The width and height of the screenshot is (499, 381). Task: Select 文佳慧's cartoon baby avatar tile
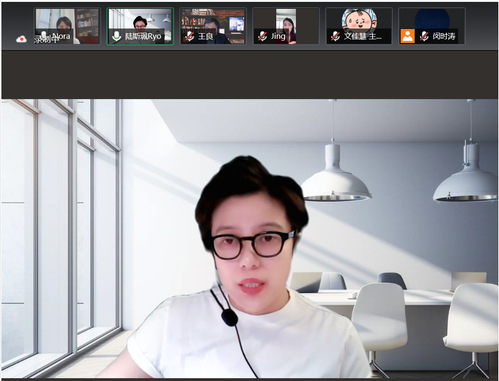click(x=359, y=26)
